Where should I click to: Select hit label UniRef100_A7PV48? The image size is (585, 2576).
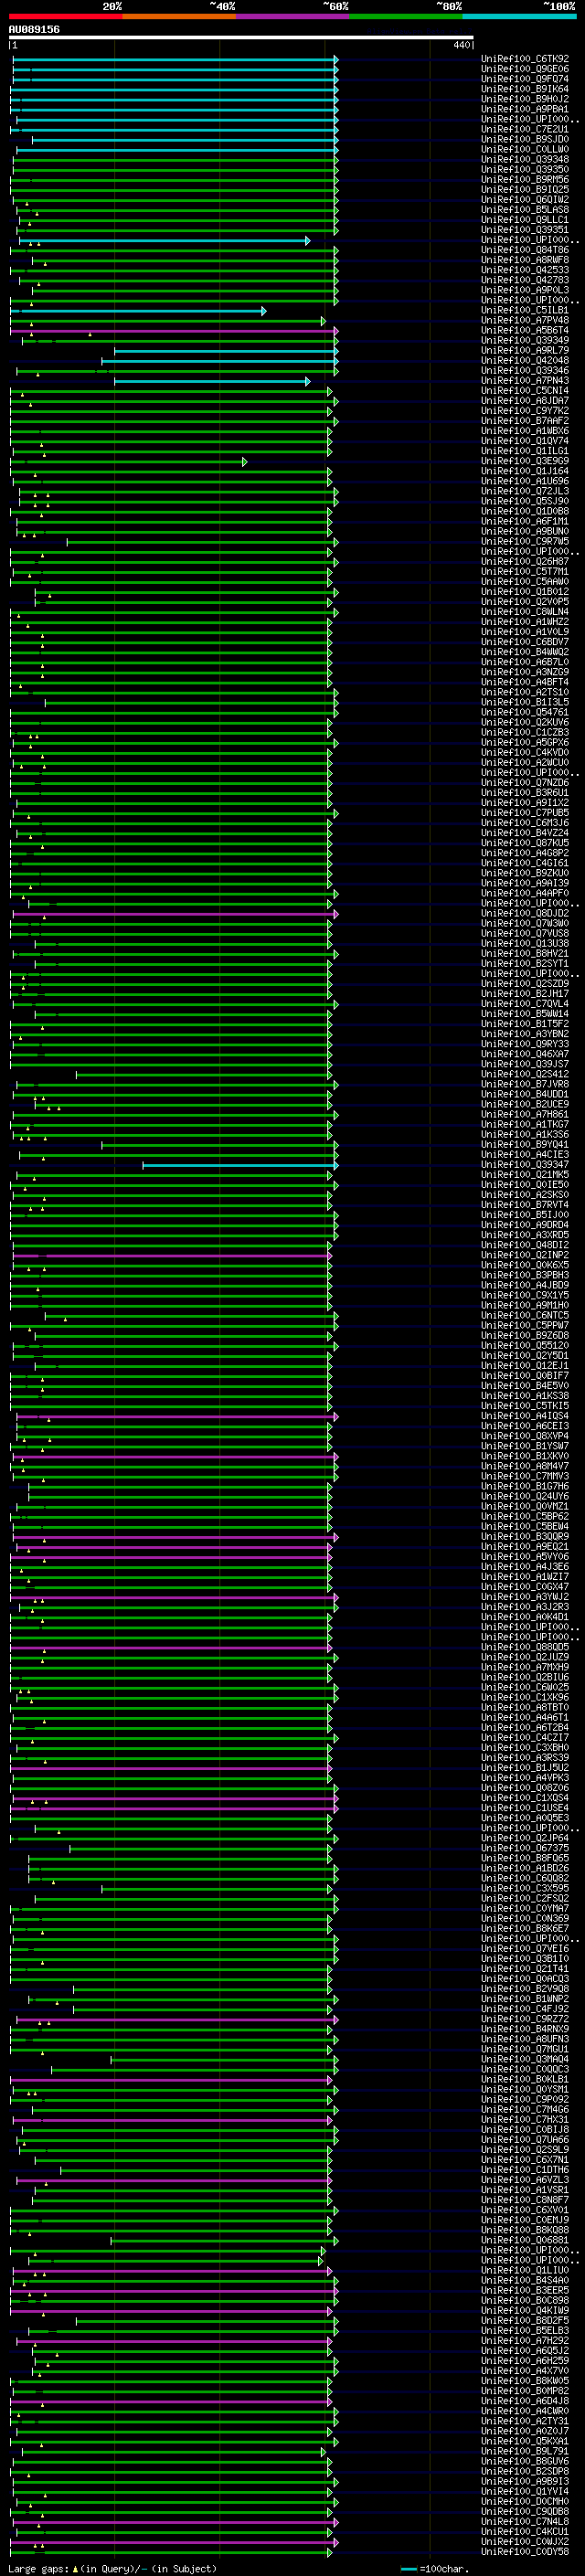tap(525, 321)
